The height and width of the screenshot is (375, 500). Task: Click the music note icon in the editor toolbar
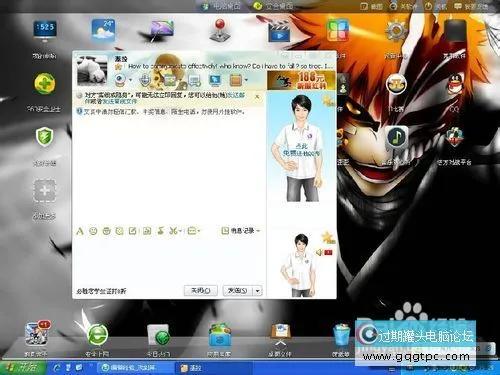click(161, 231)
